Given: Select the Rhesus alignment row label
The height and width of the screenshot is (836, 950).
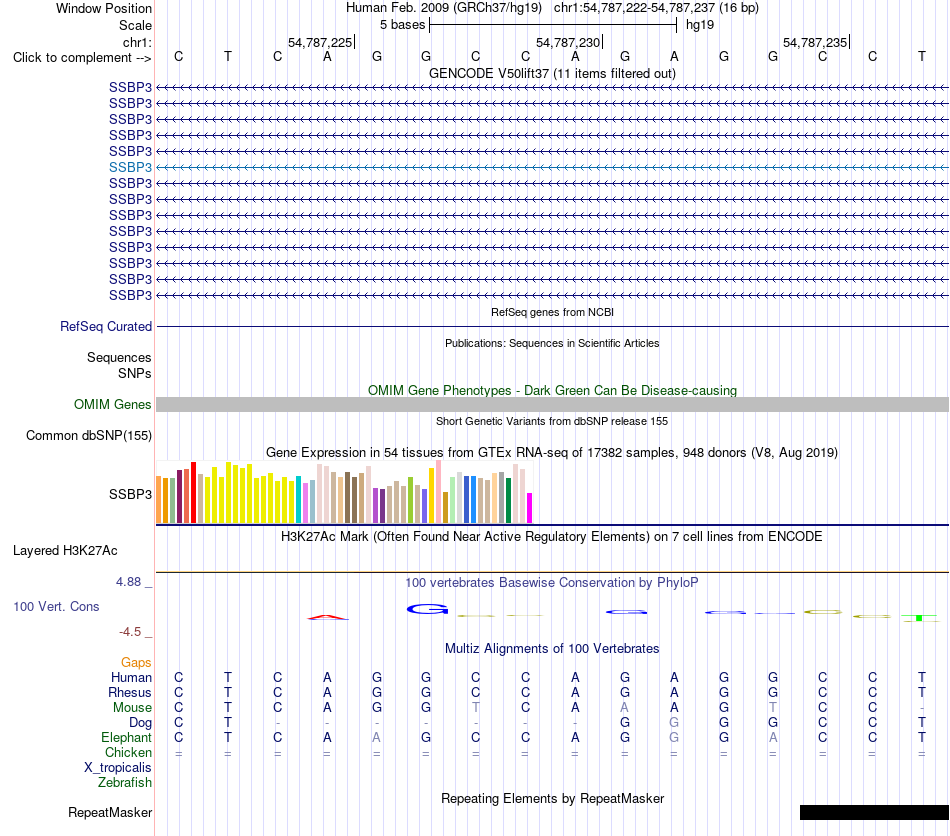Looking at the screenshot, I should click(130, 692).
